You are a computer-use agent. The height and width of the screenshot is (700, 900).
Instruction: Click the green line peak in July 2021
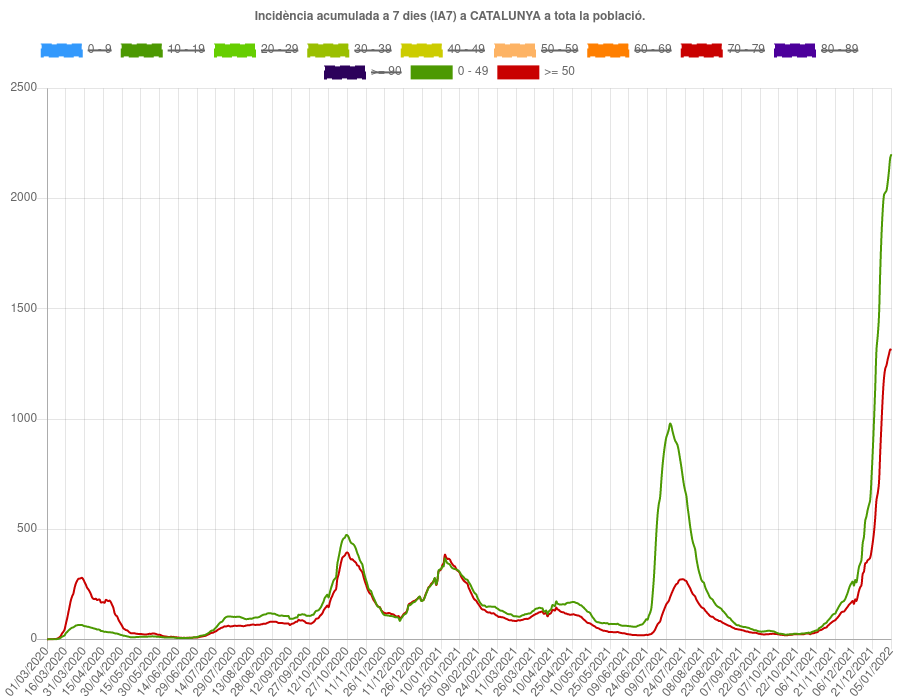pyautogui.click(x=670, y=424)
